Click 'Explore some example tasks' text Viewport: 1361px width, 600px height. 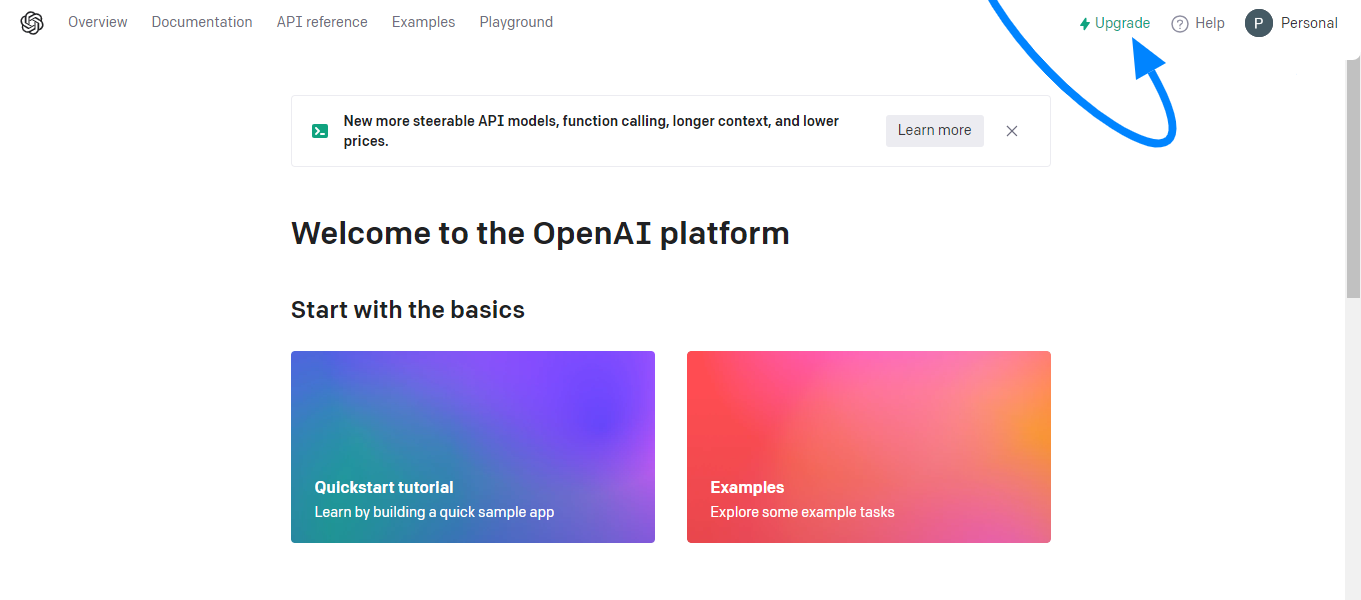click(802, 512)
